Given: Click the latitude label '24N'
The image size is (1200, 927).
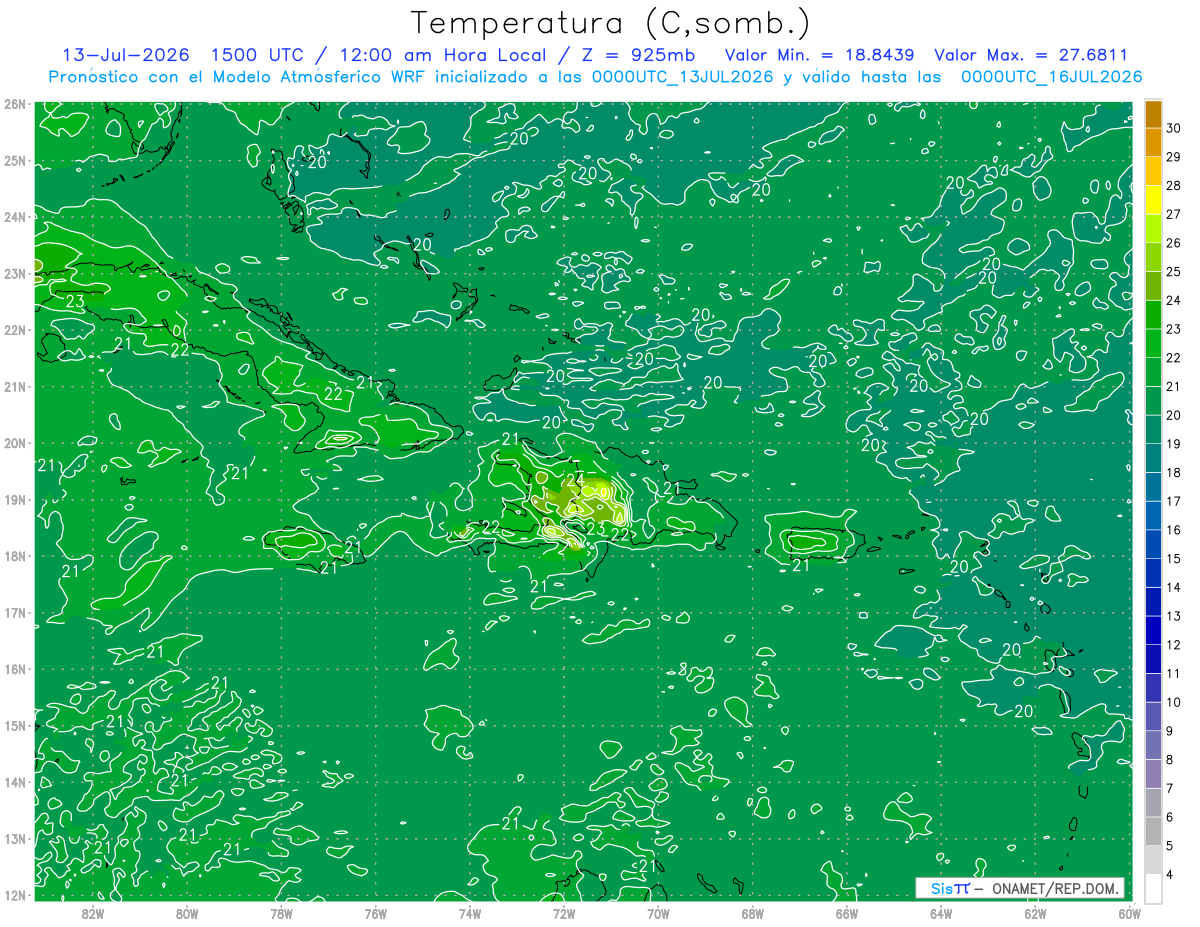Looking at the screenshot, I should [14, 217].
